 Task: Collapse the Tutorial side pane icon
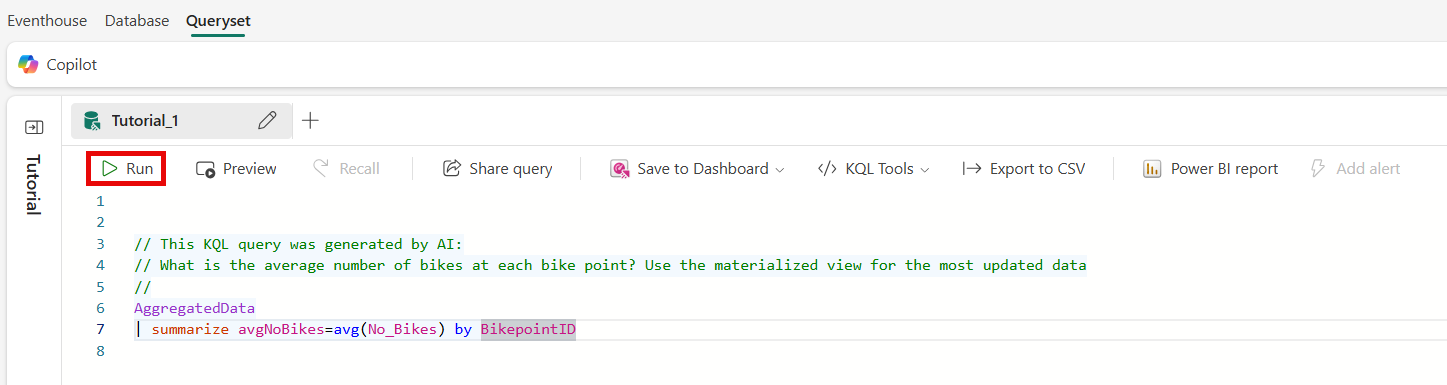click(x=34, y=127)
